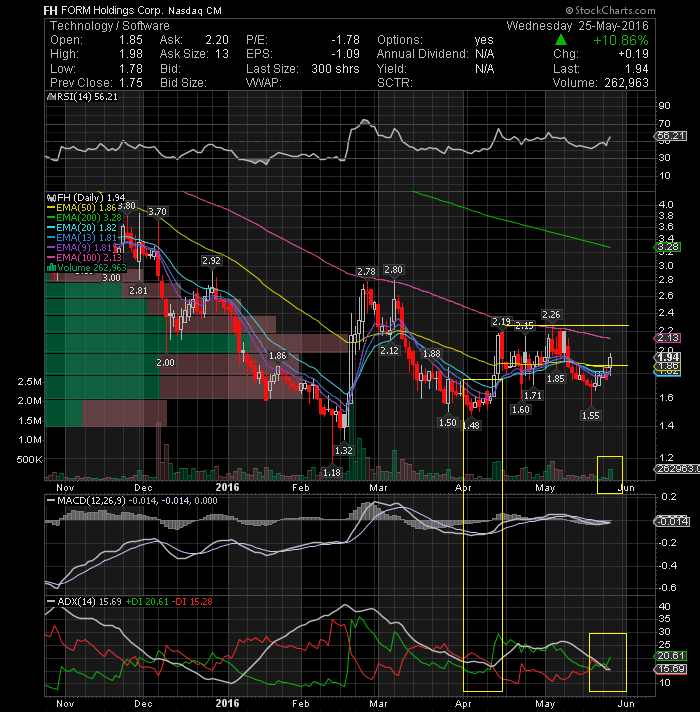Screen dimensions: 700x712
Task: Select the FORM Holdings Corp. company name
Action: [113, 10]
